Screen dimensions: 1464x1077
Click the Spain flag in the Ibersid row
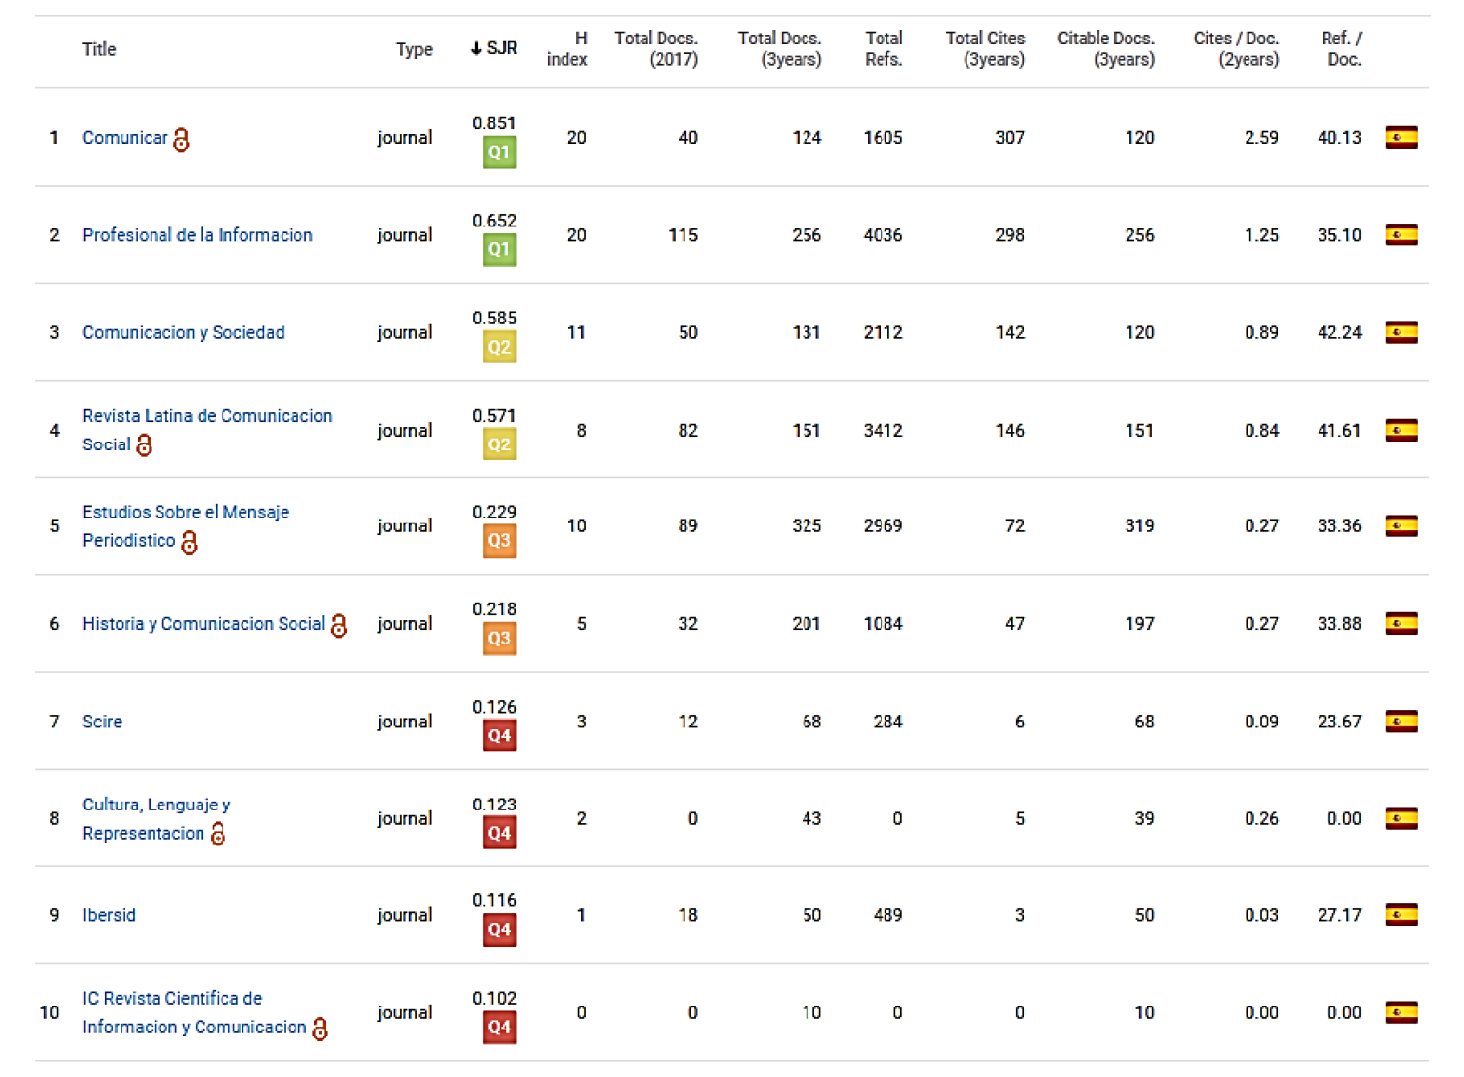tap(1401, 915)
